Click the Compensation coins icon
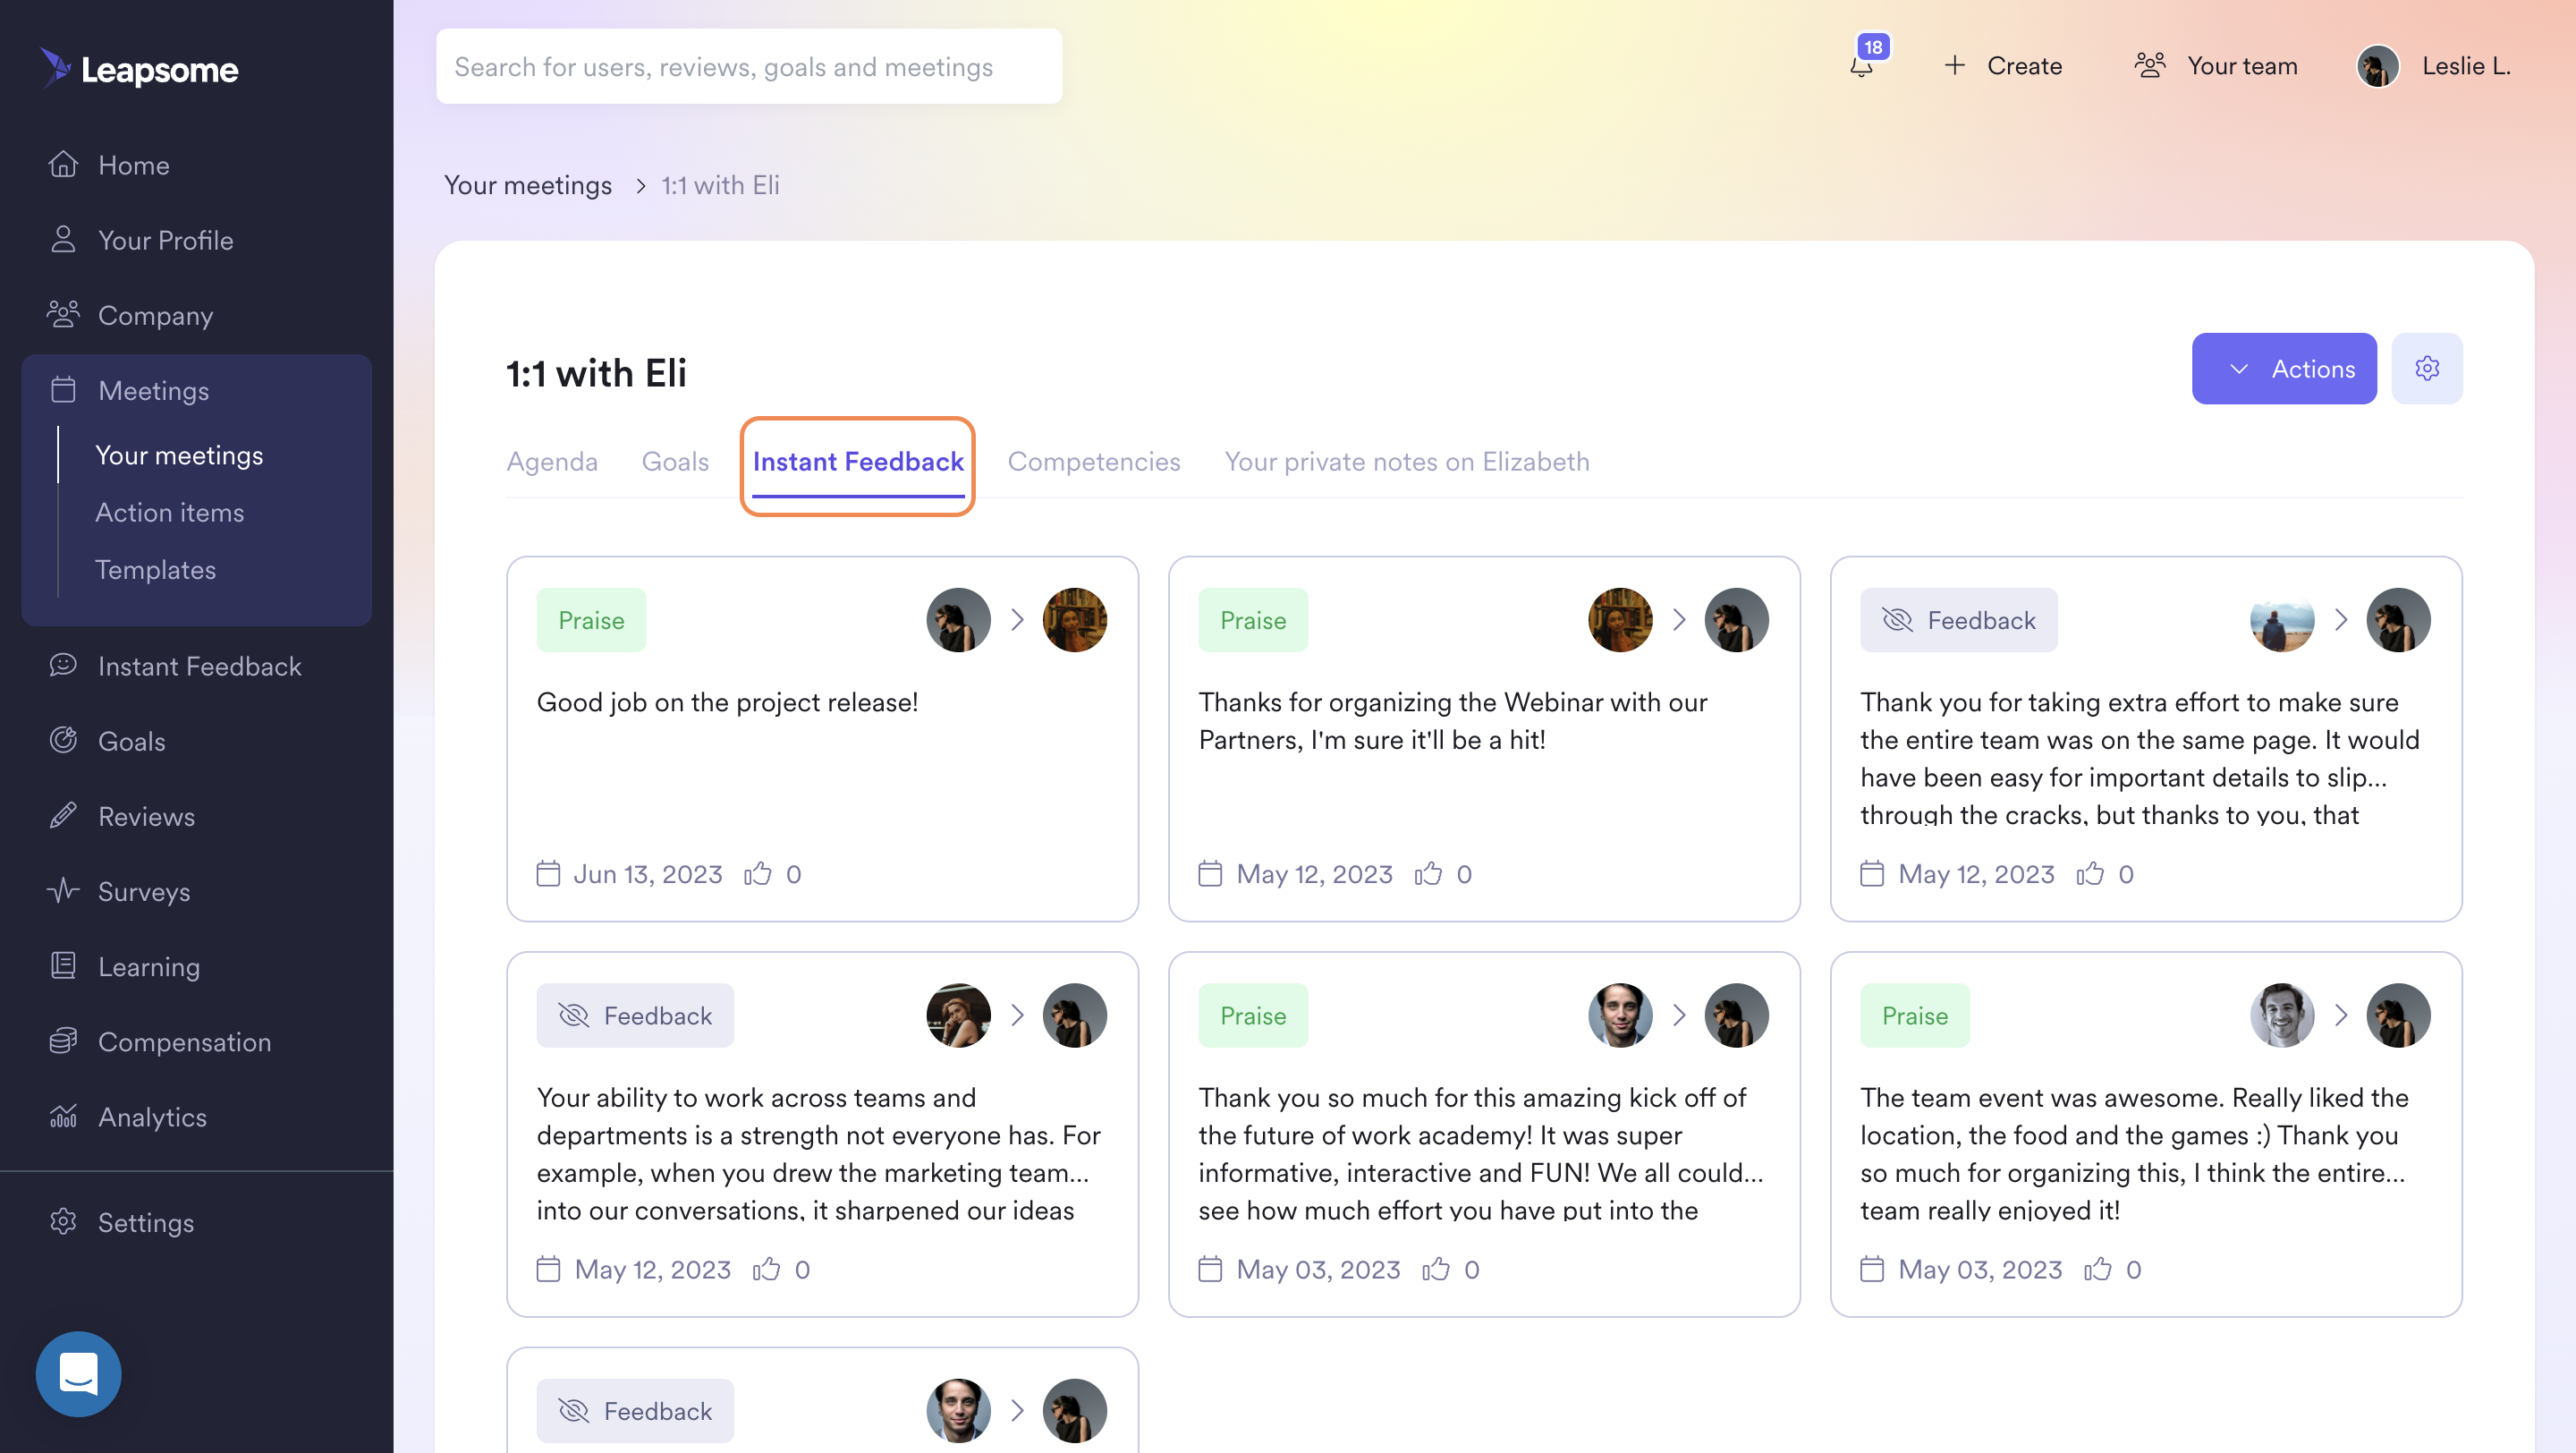The width and height of the screenshot is (2576, 1453). [x=63, y=1040]
